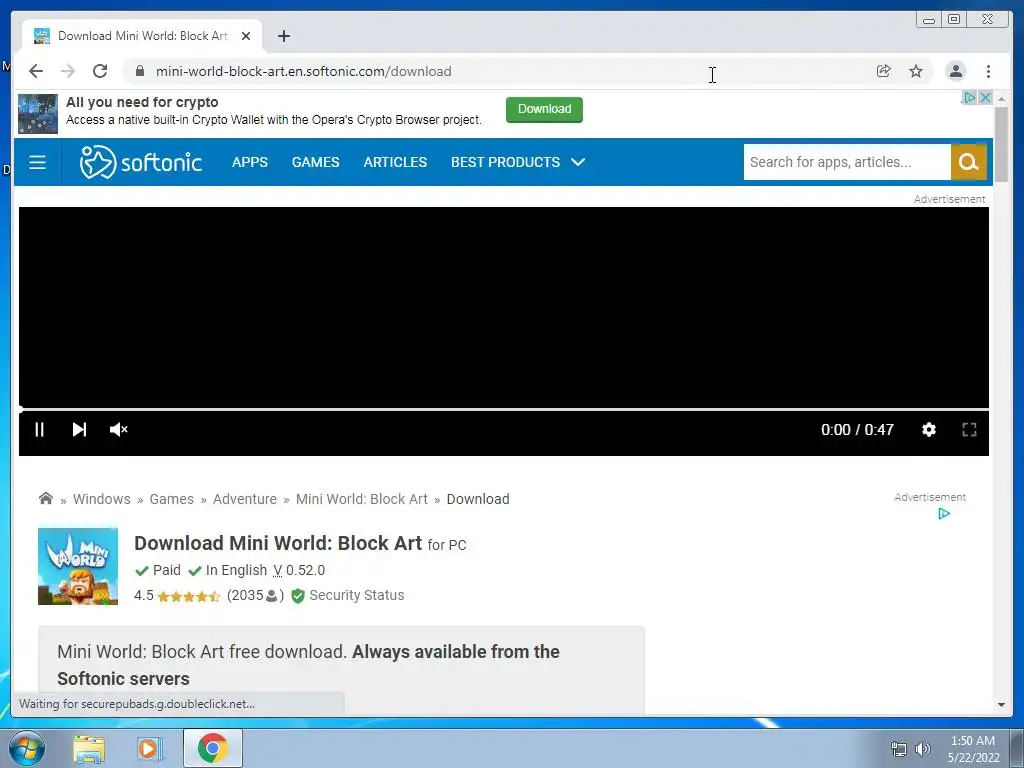Click the green Security Status shield icon
1024x768 pixels.
(298, 596)
